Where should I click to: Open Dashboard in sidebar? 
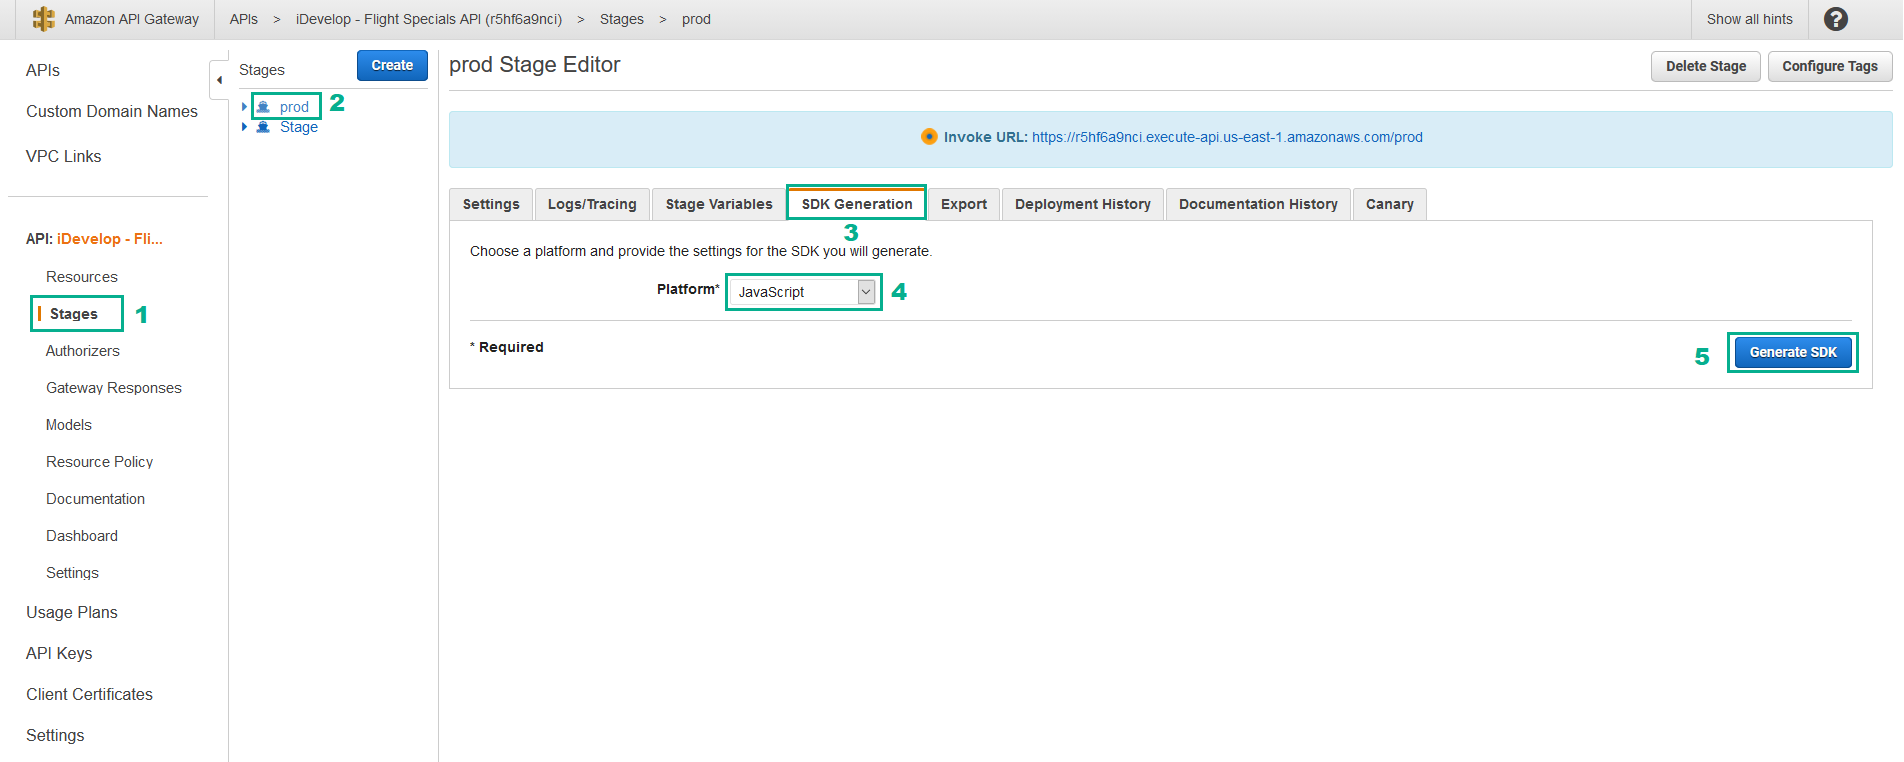(82, 536)
